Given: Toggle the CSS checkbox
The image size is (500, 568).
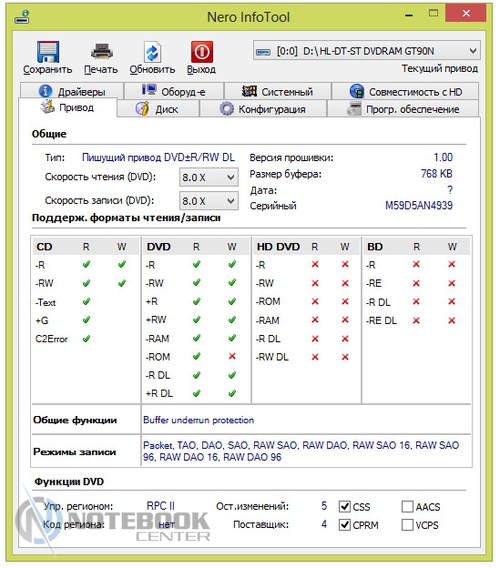Looking at the screenshot, I should coord(345,506).
